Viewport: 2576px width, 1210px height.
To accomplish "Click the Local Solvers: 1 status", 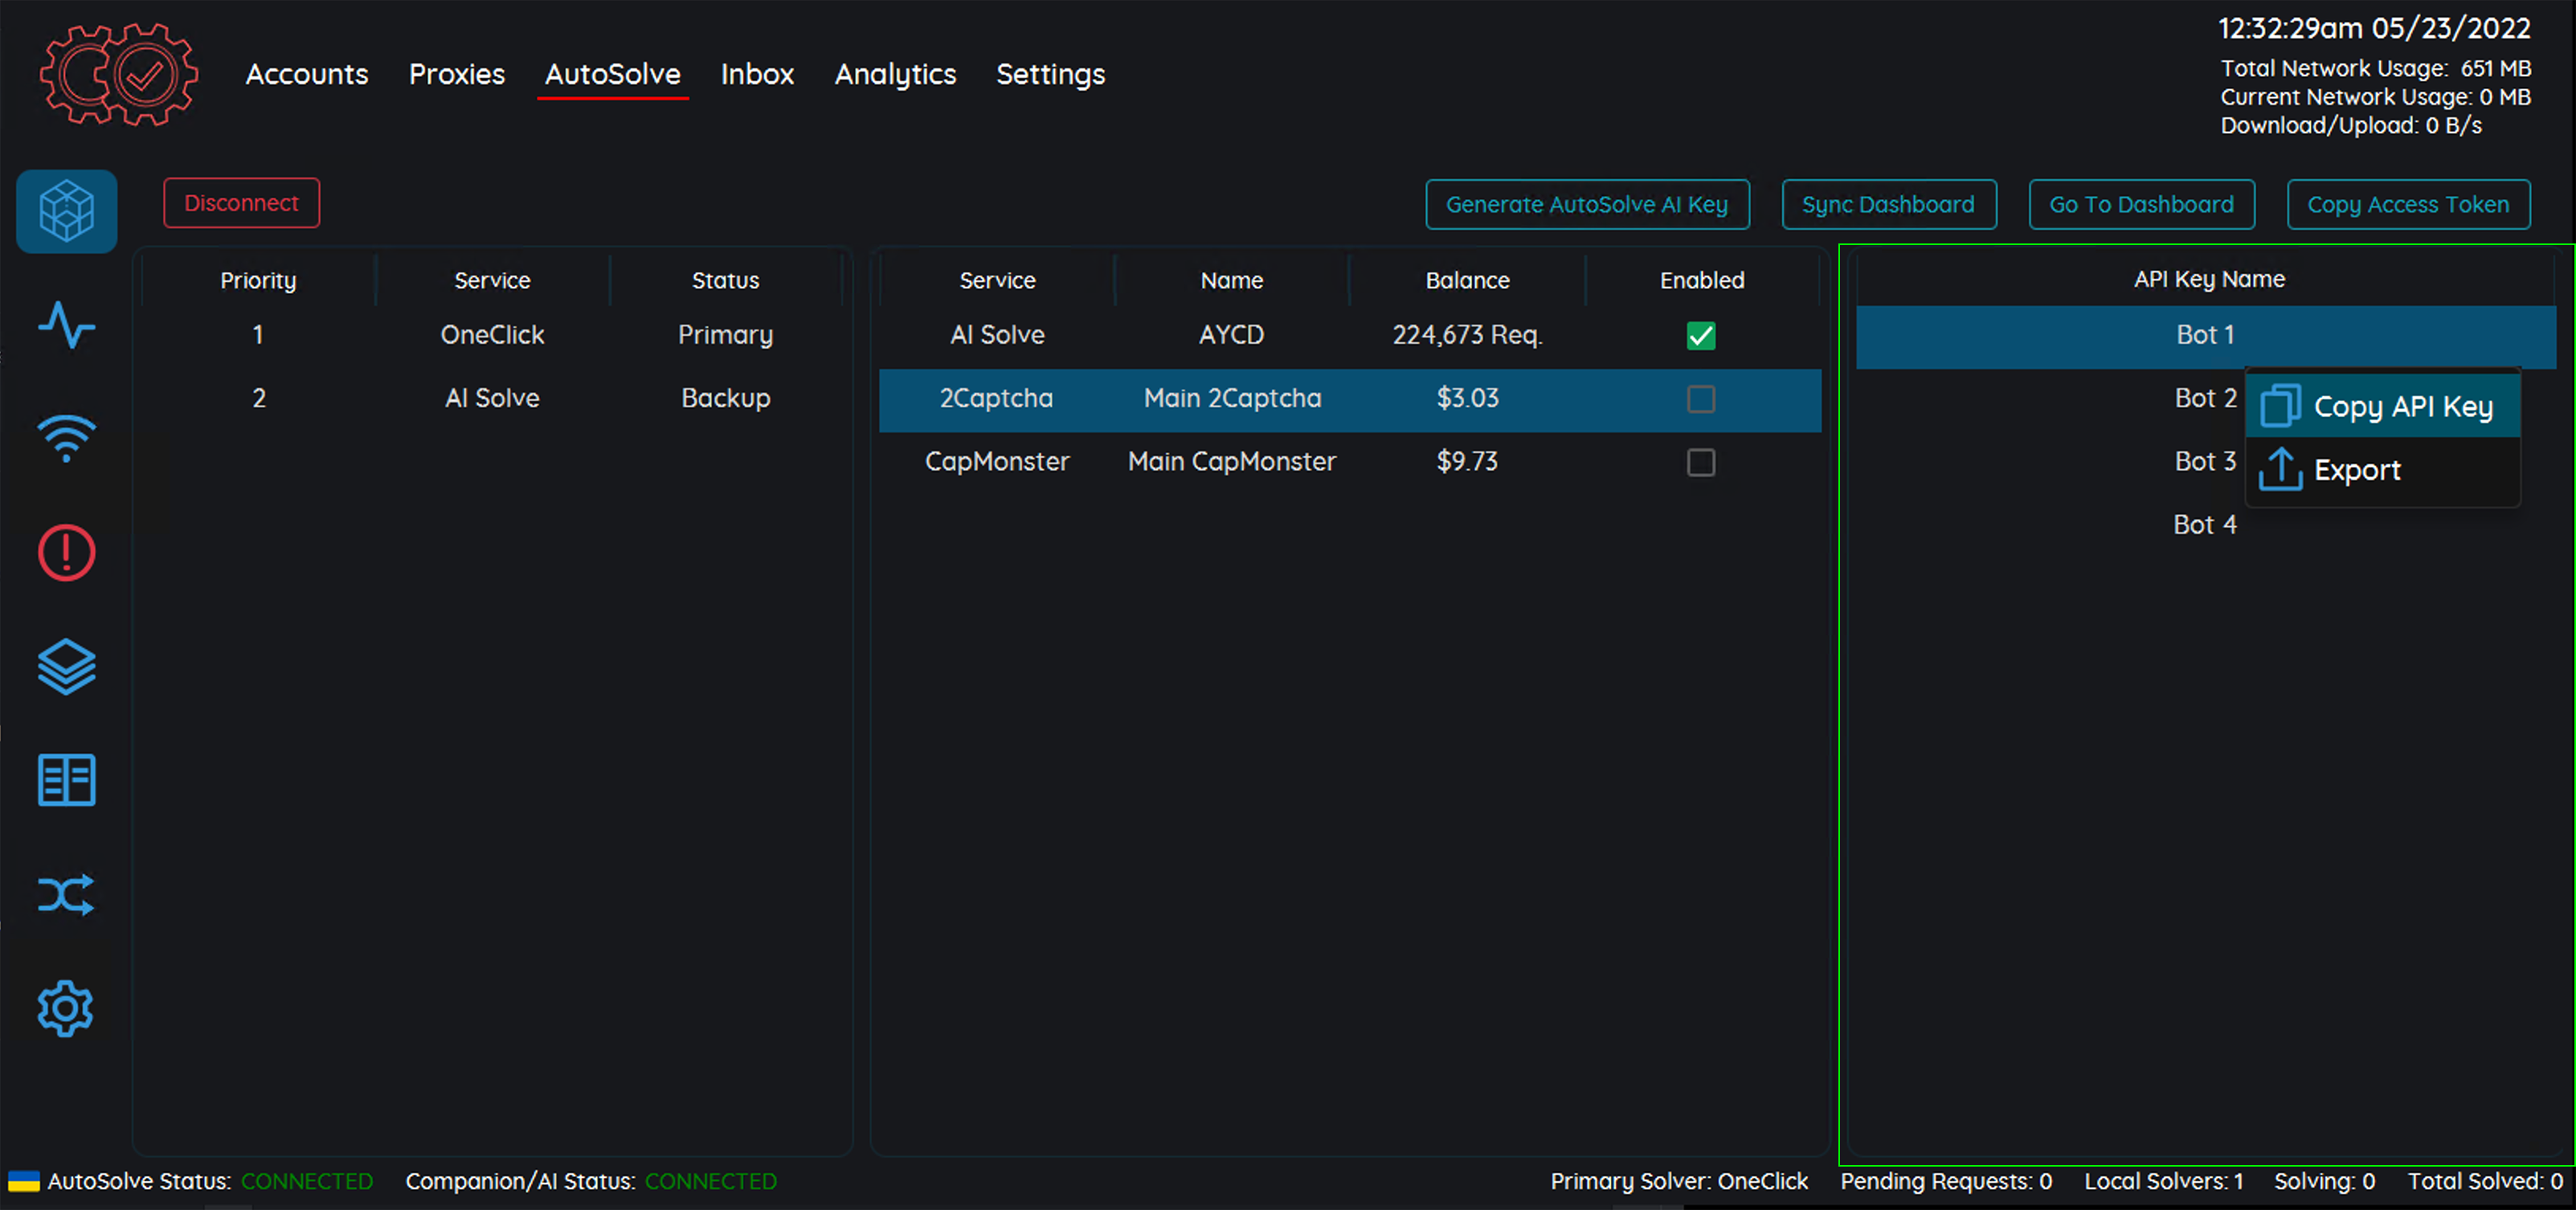I will (x=2164, y=1181).
